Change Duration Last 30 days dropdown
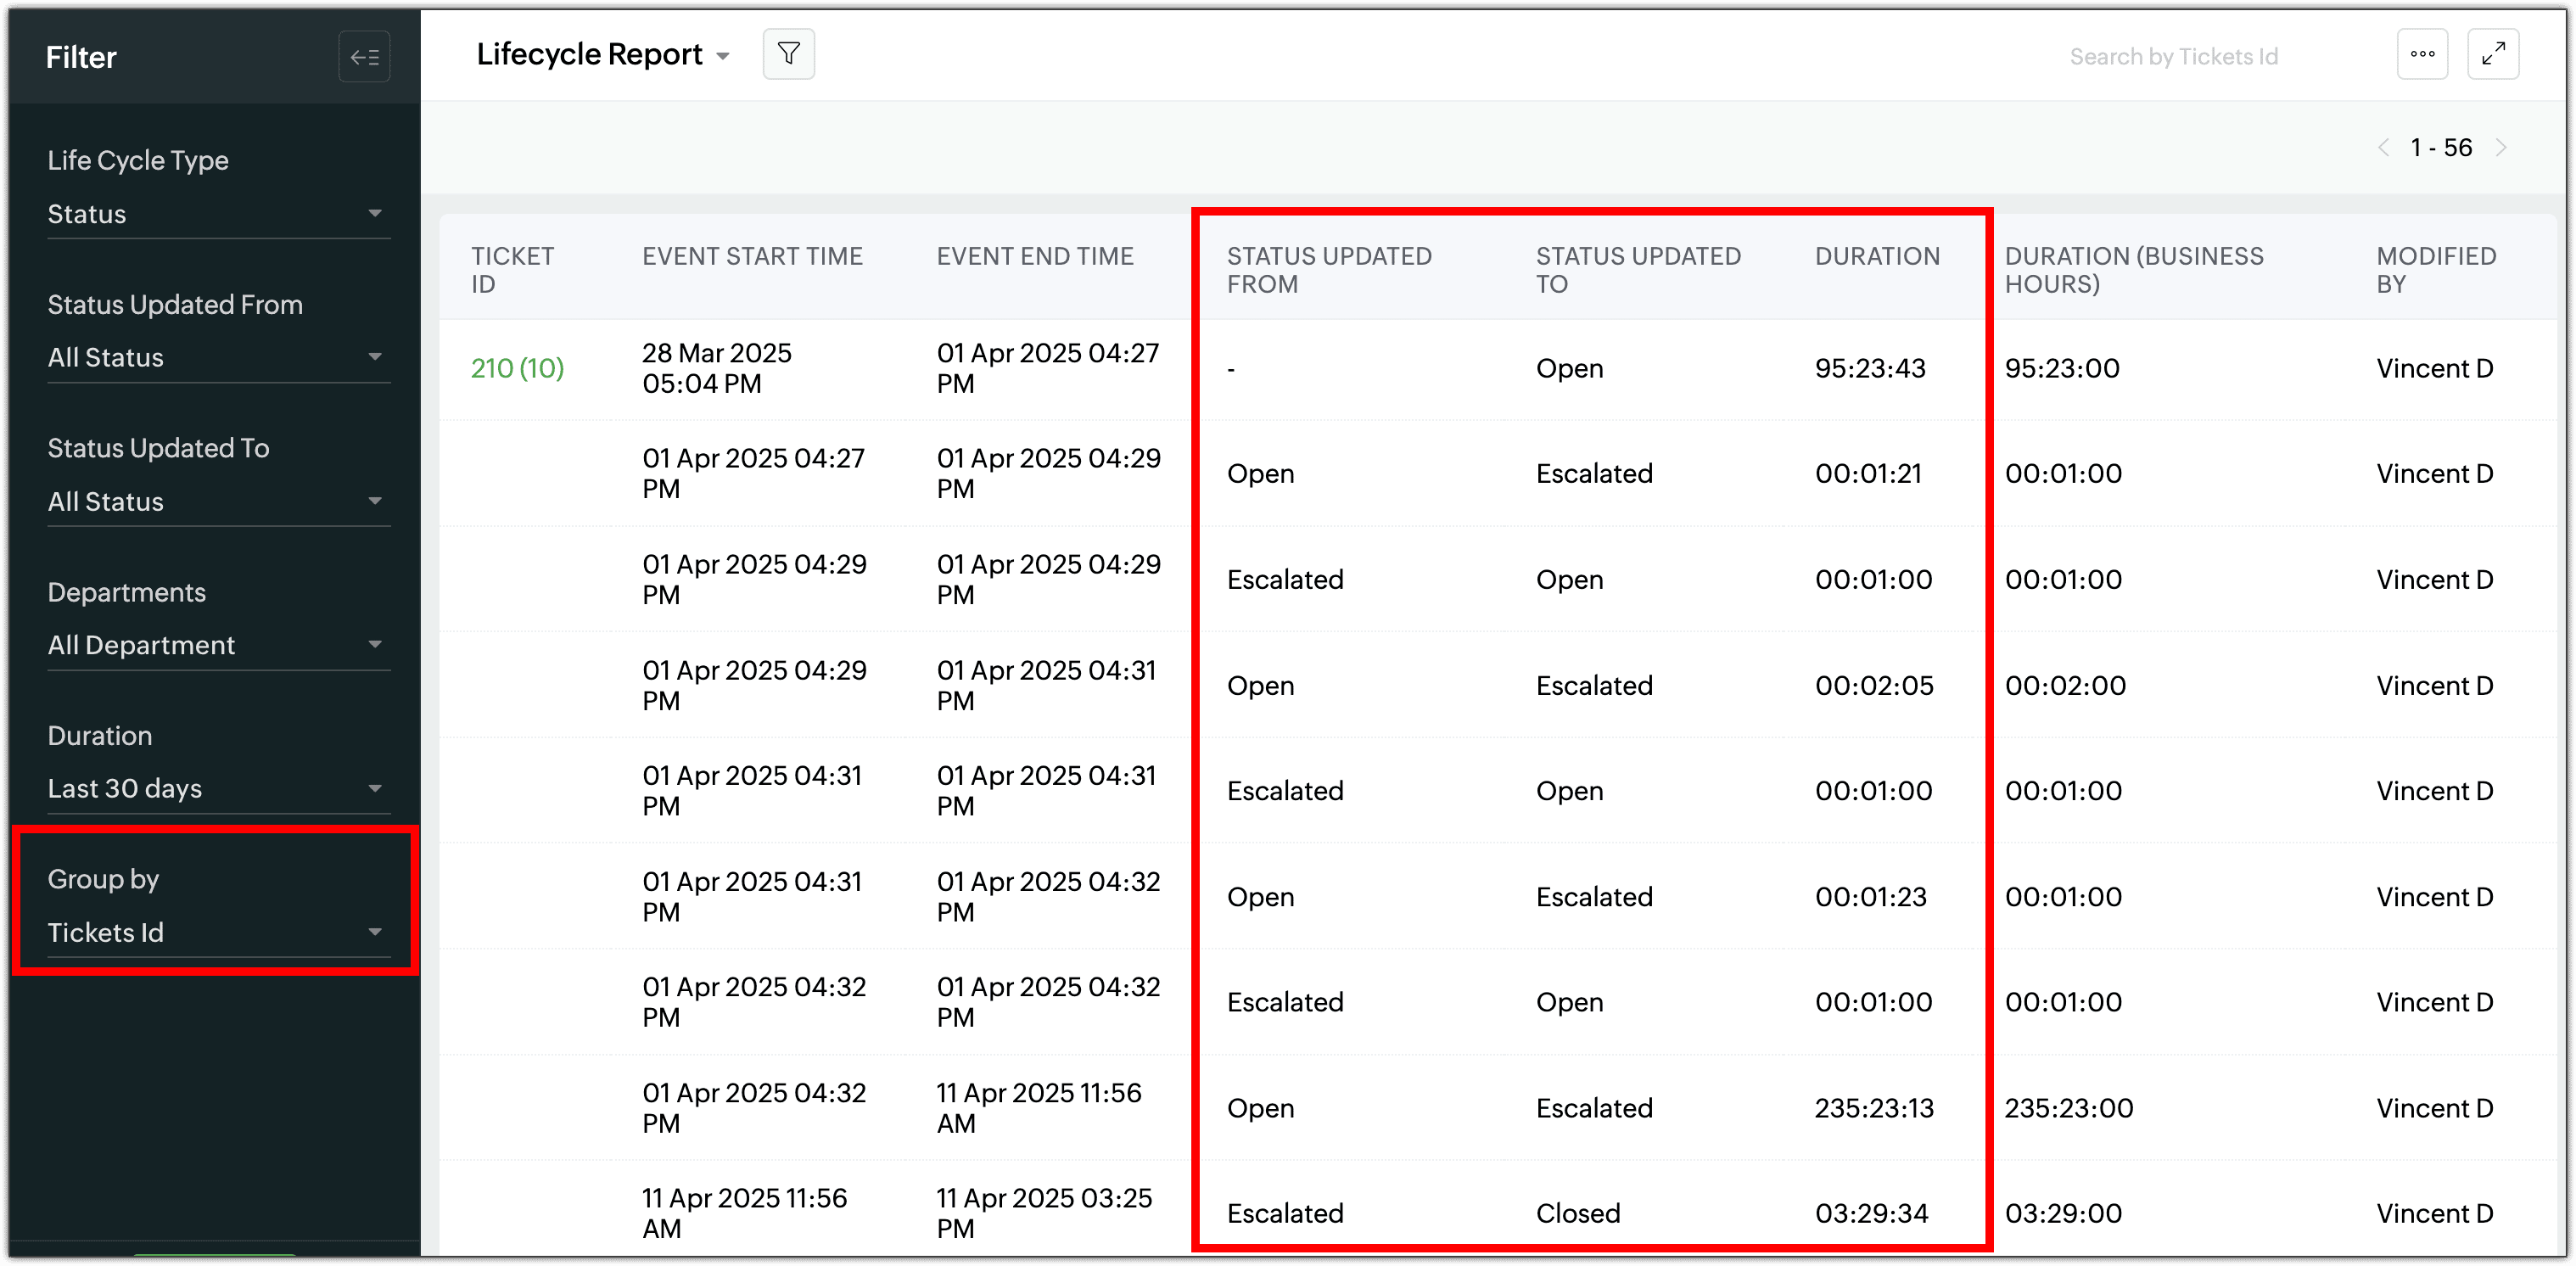2576x1266 pixels. 217,789
